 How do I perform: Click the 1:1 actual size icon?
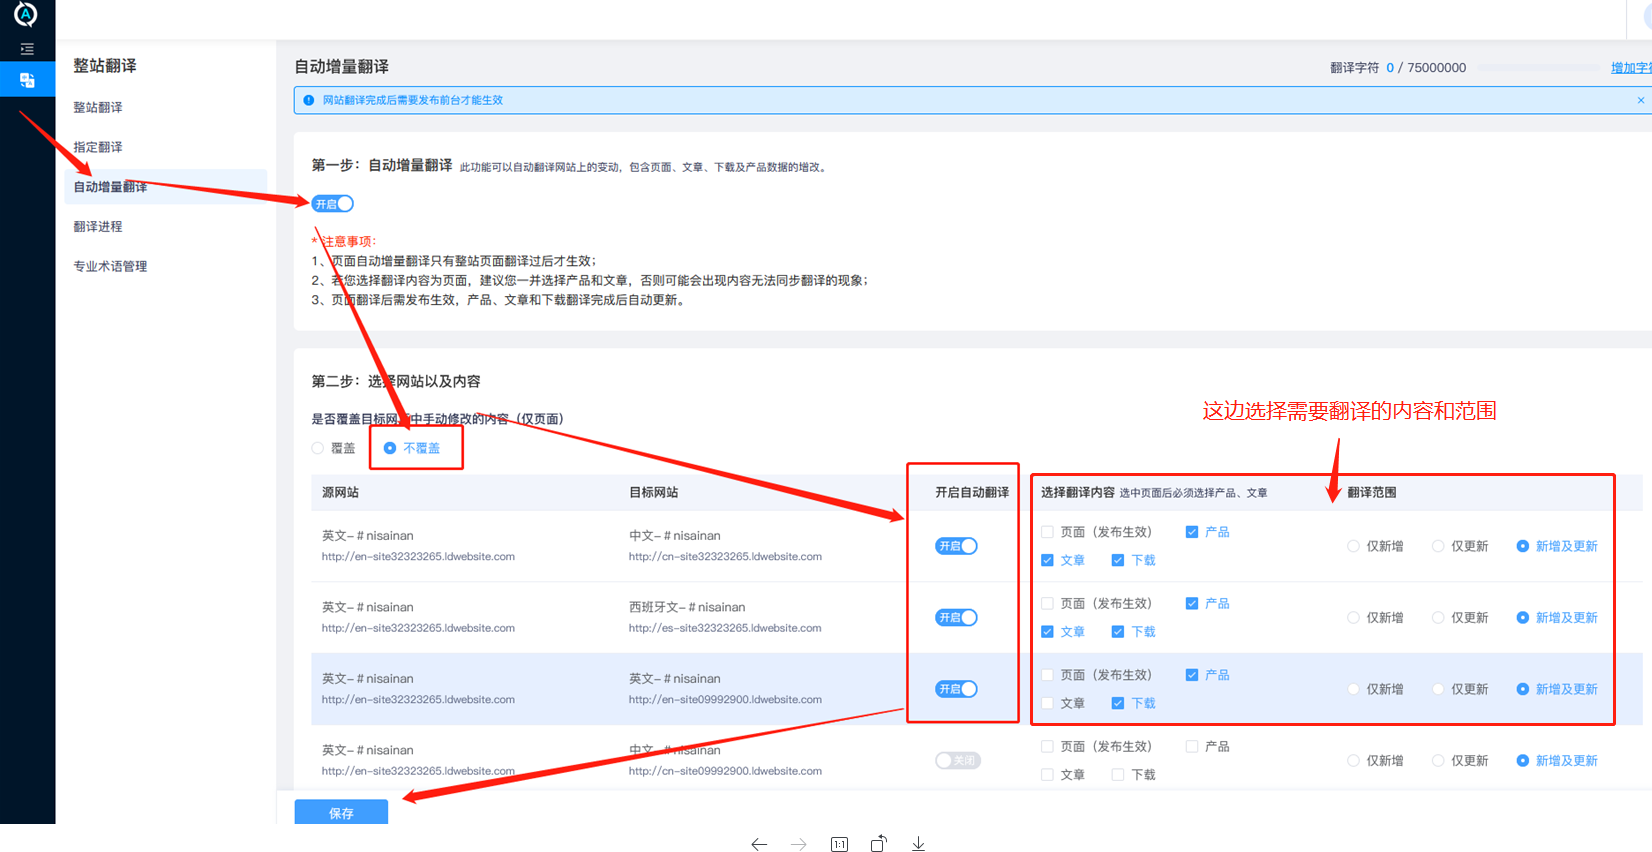point(839,844)
